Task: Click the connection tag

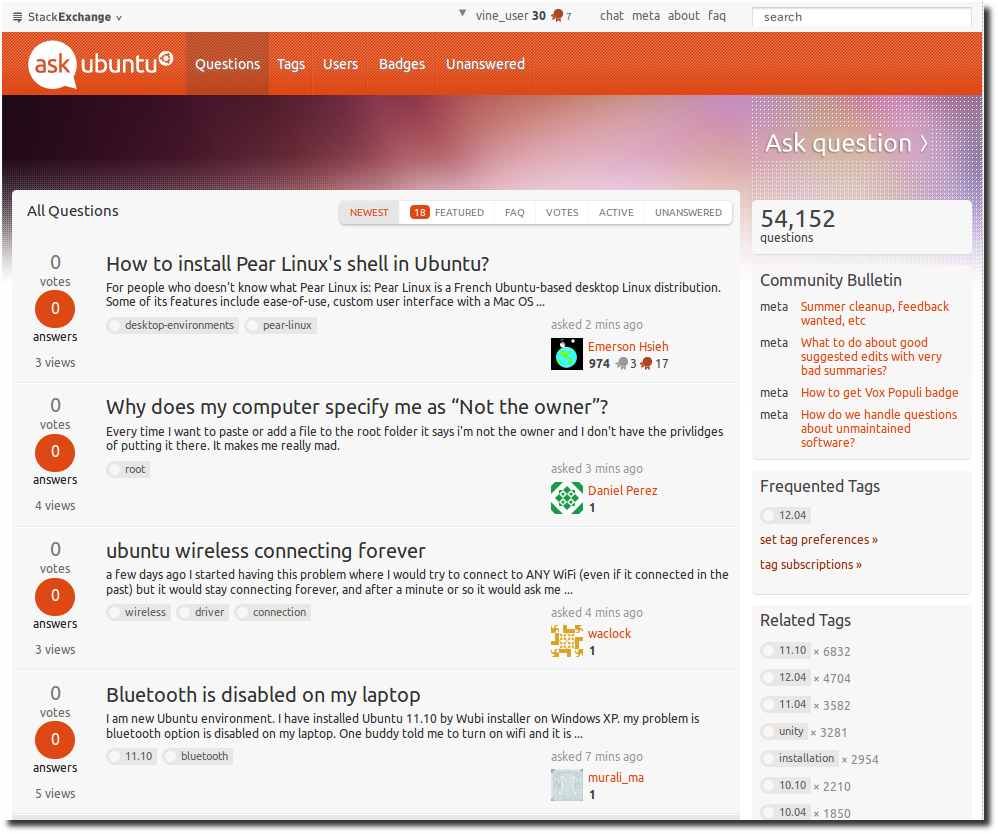Action: point(272,612)
